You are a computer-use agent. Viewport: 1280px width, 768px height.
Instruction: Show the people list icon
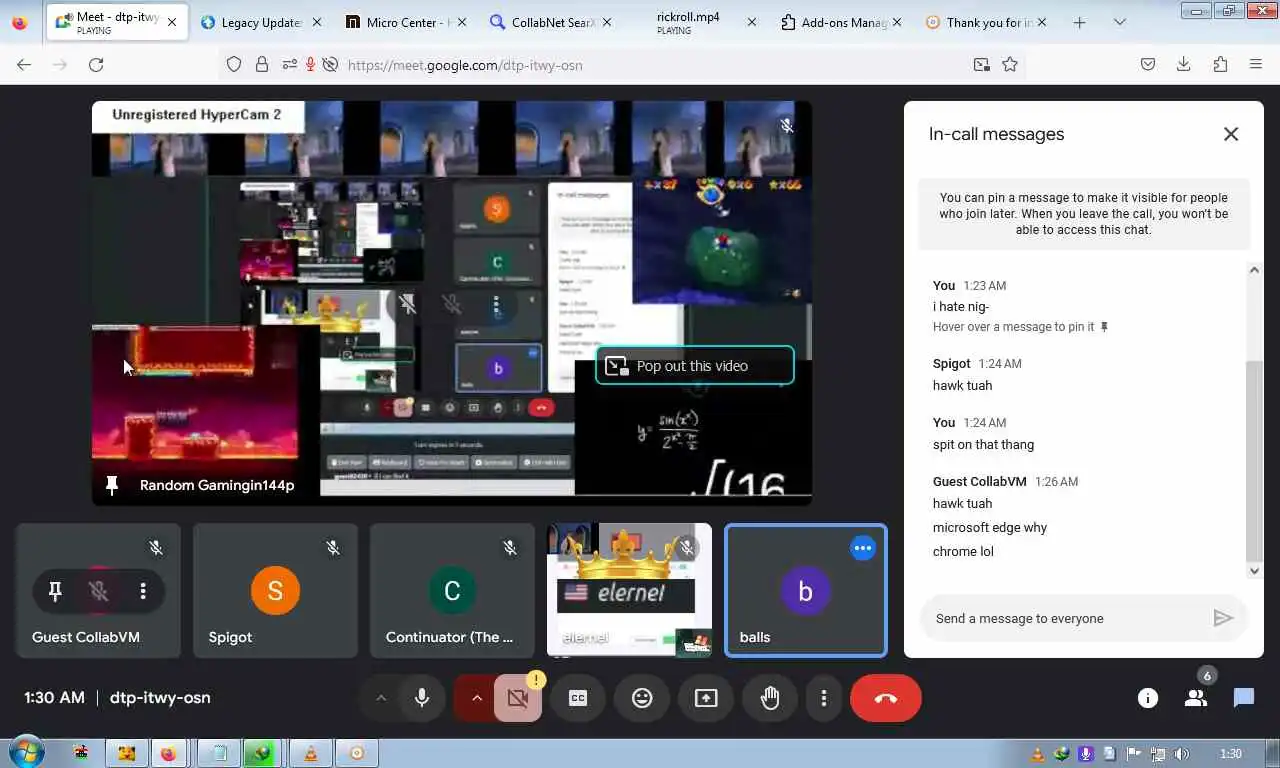[x=1196, y=698]
